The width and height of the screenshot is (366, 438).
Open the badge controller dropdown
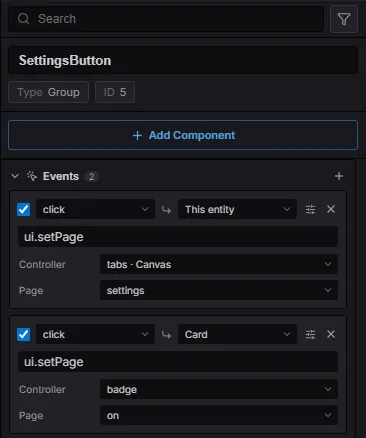coord(219,389)
